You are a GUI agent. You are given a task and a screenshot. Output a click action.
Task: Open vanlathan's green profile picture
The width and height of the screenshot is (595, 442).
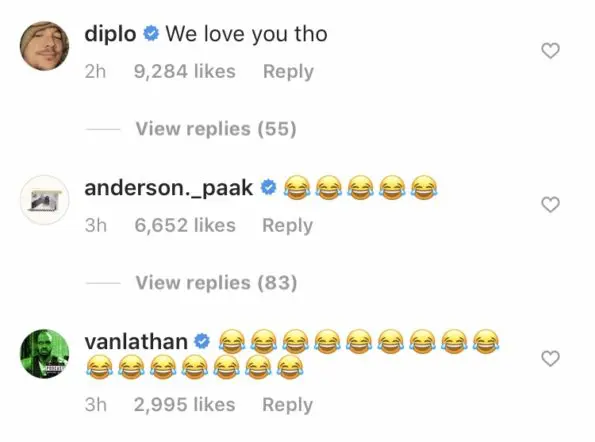[44, 354]
